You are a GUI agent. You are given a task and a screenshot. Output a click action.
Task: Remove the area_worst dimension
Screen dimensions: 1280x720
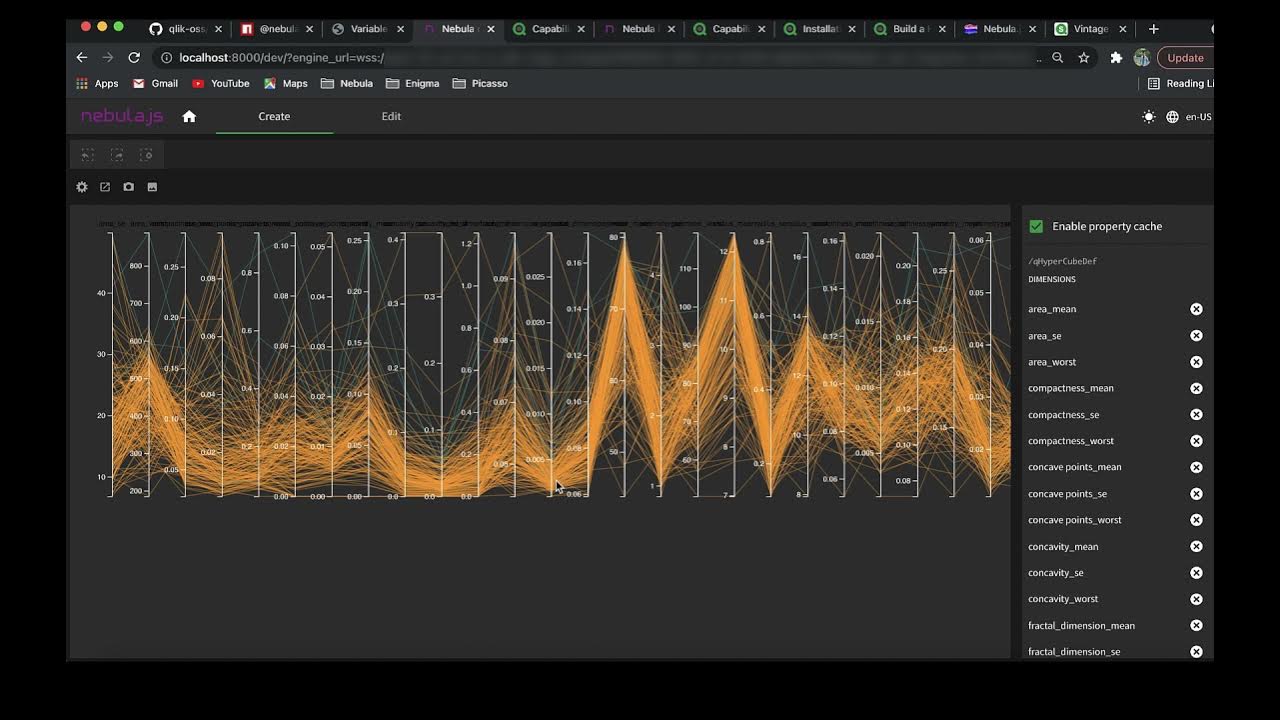[1196, 362]
